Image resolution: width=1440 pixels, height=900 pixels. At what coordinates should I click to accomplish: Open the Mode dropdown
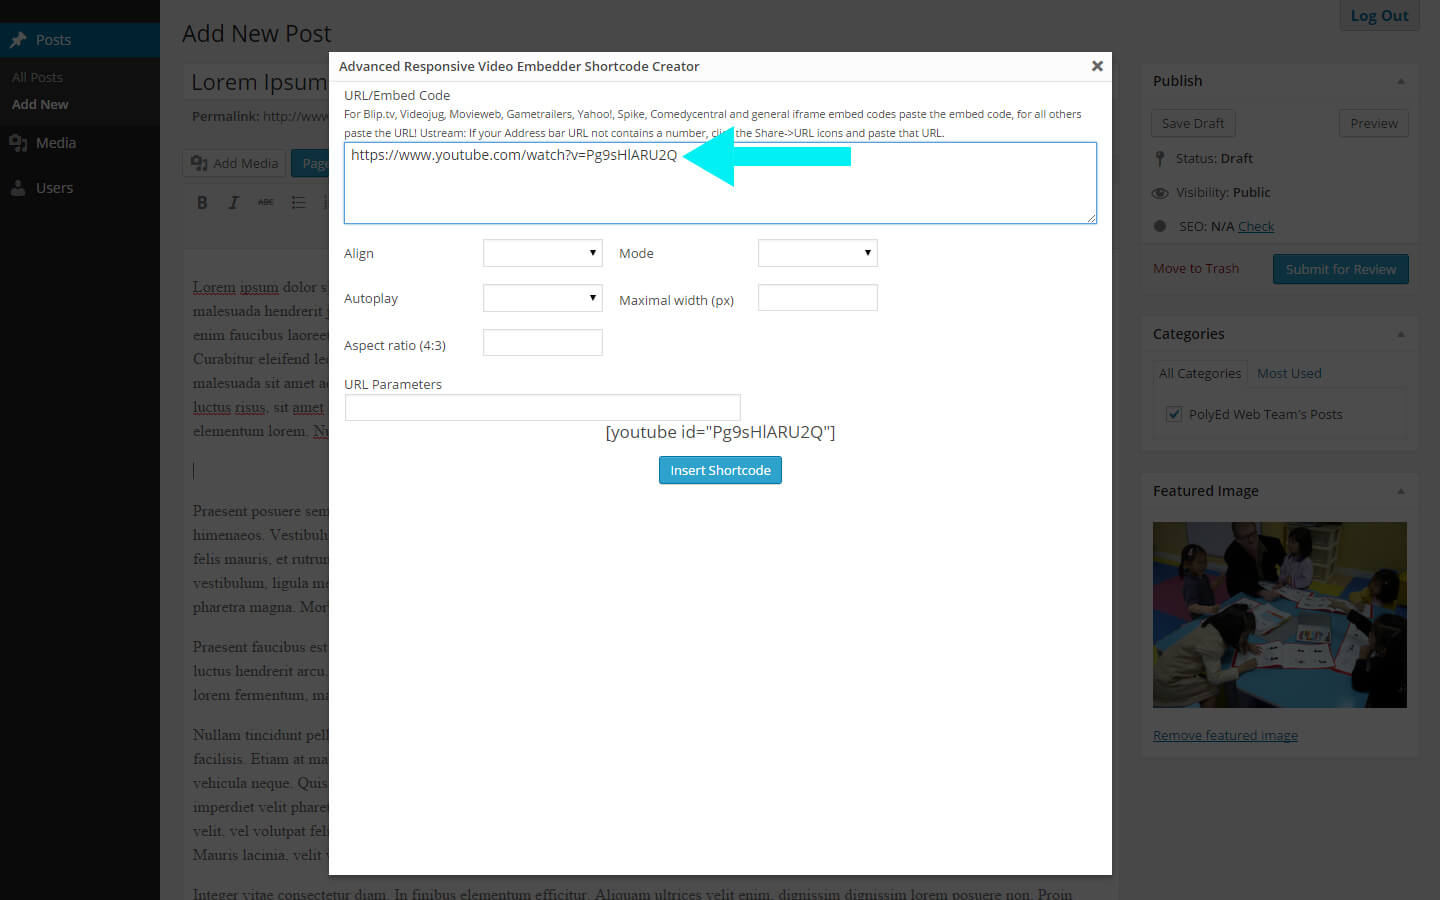[x=817, y=253]
